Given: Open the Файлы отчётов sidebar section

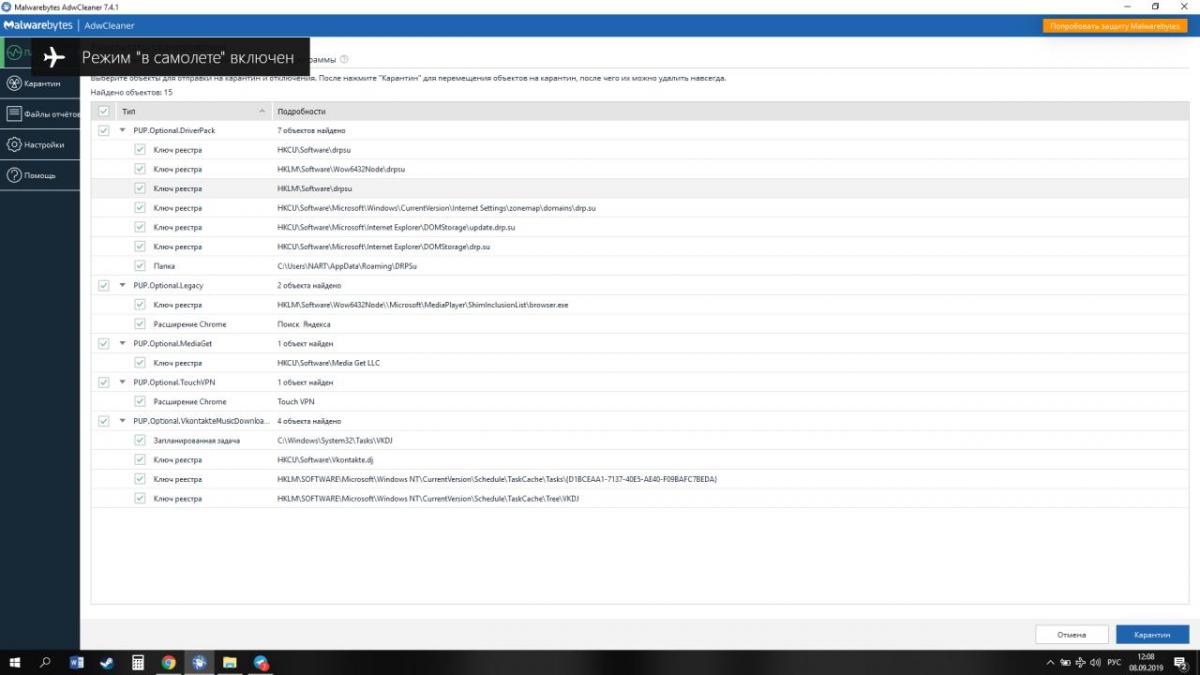Looking at the screenshot, I should click(40, 114).
